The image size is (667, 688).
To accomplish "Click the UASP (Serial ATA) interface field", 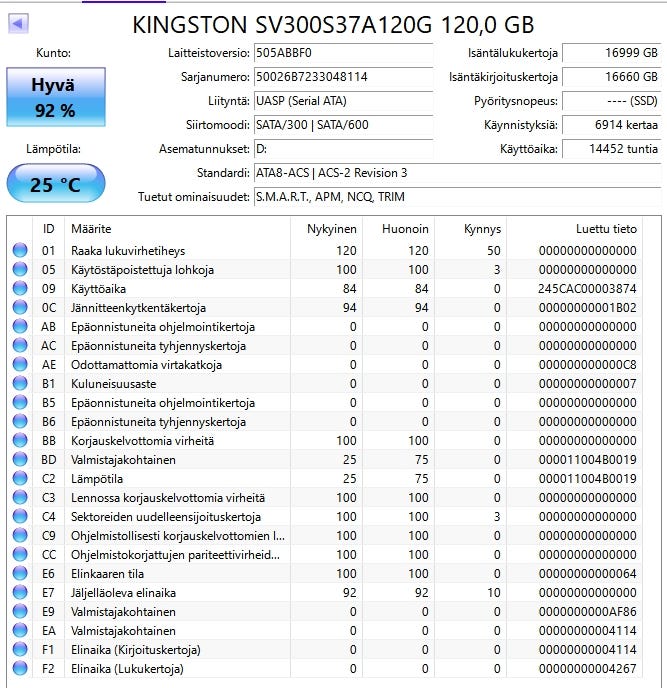I will tap(344, 101).
